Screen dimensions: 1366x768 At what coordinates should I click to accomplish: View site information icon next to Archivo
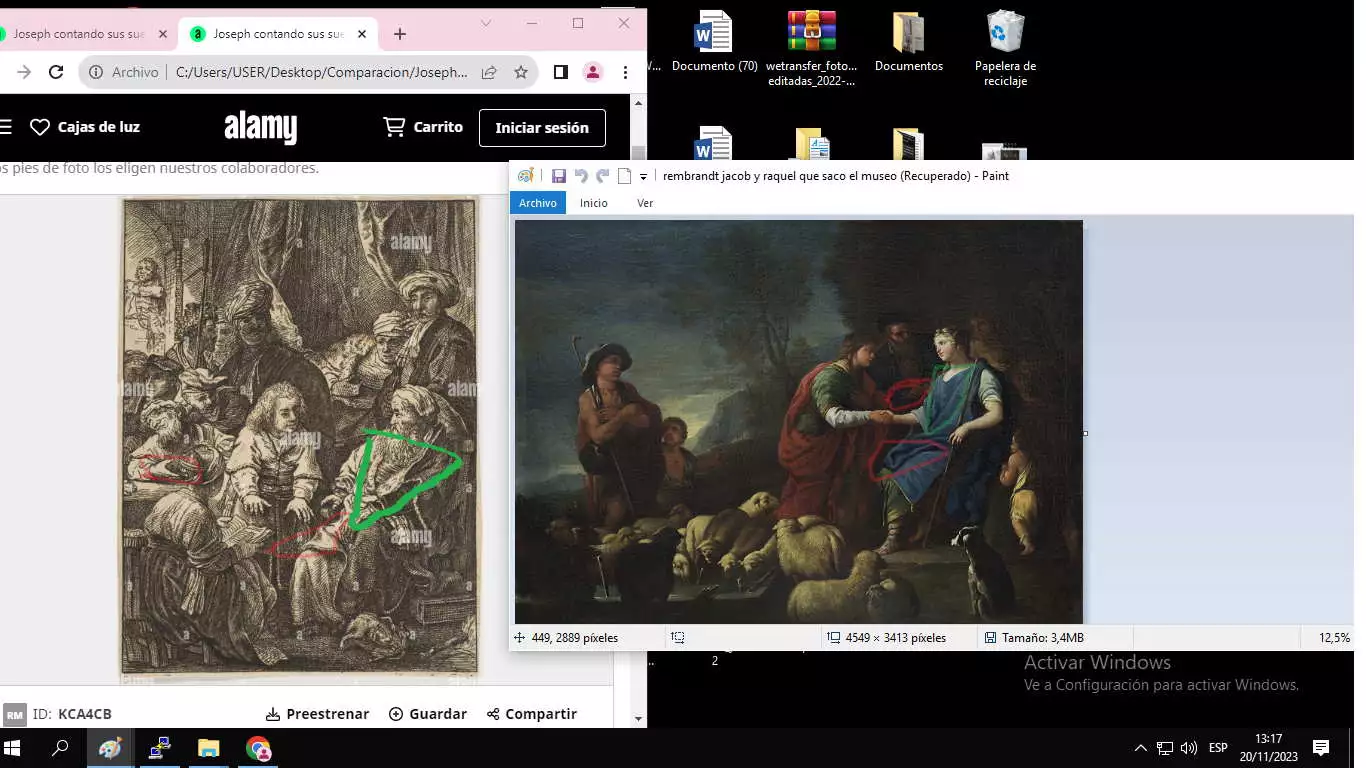[96, 72]
